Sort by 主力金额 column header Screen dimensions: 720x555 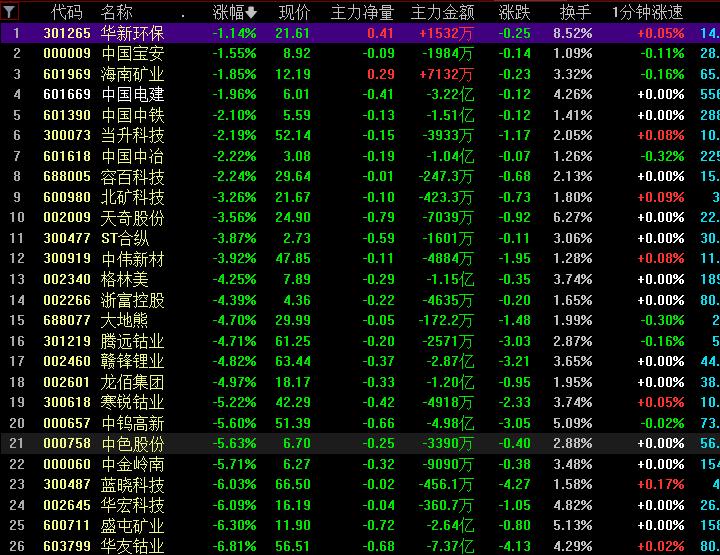click(x=443, y=12)
